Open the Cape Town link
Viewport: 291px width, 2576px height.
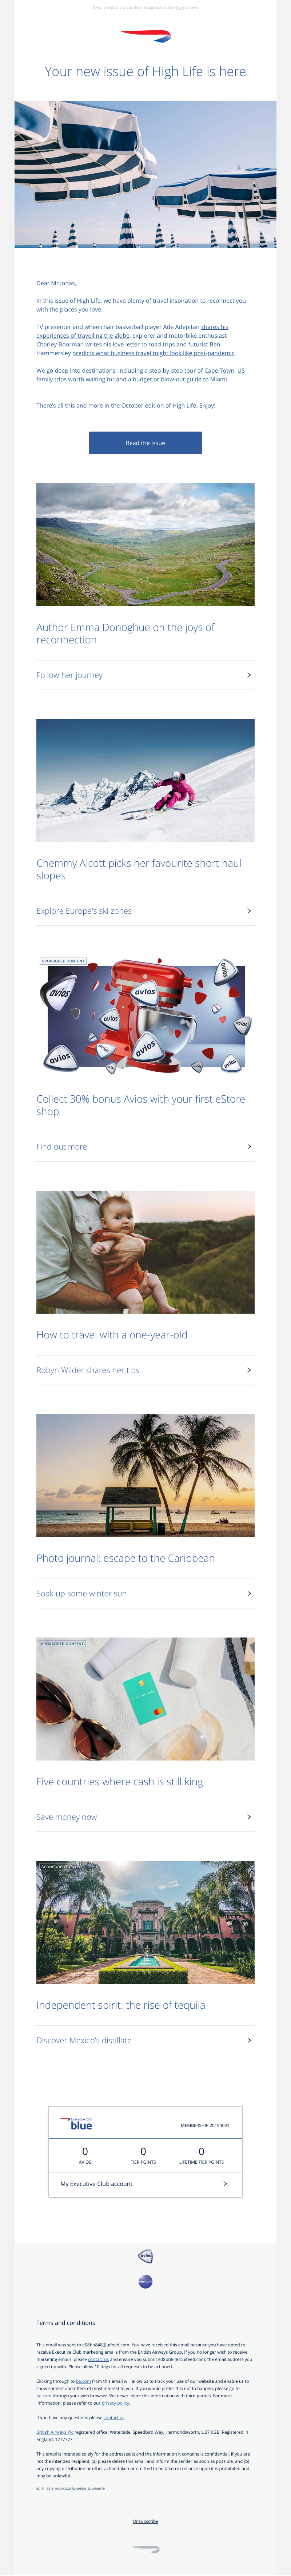(x=219, y=370)
